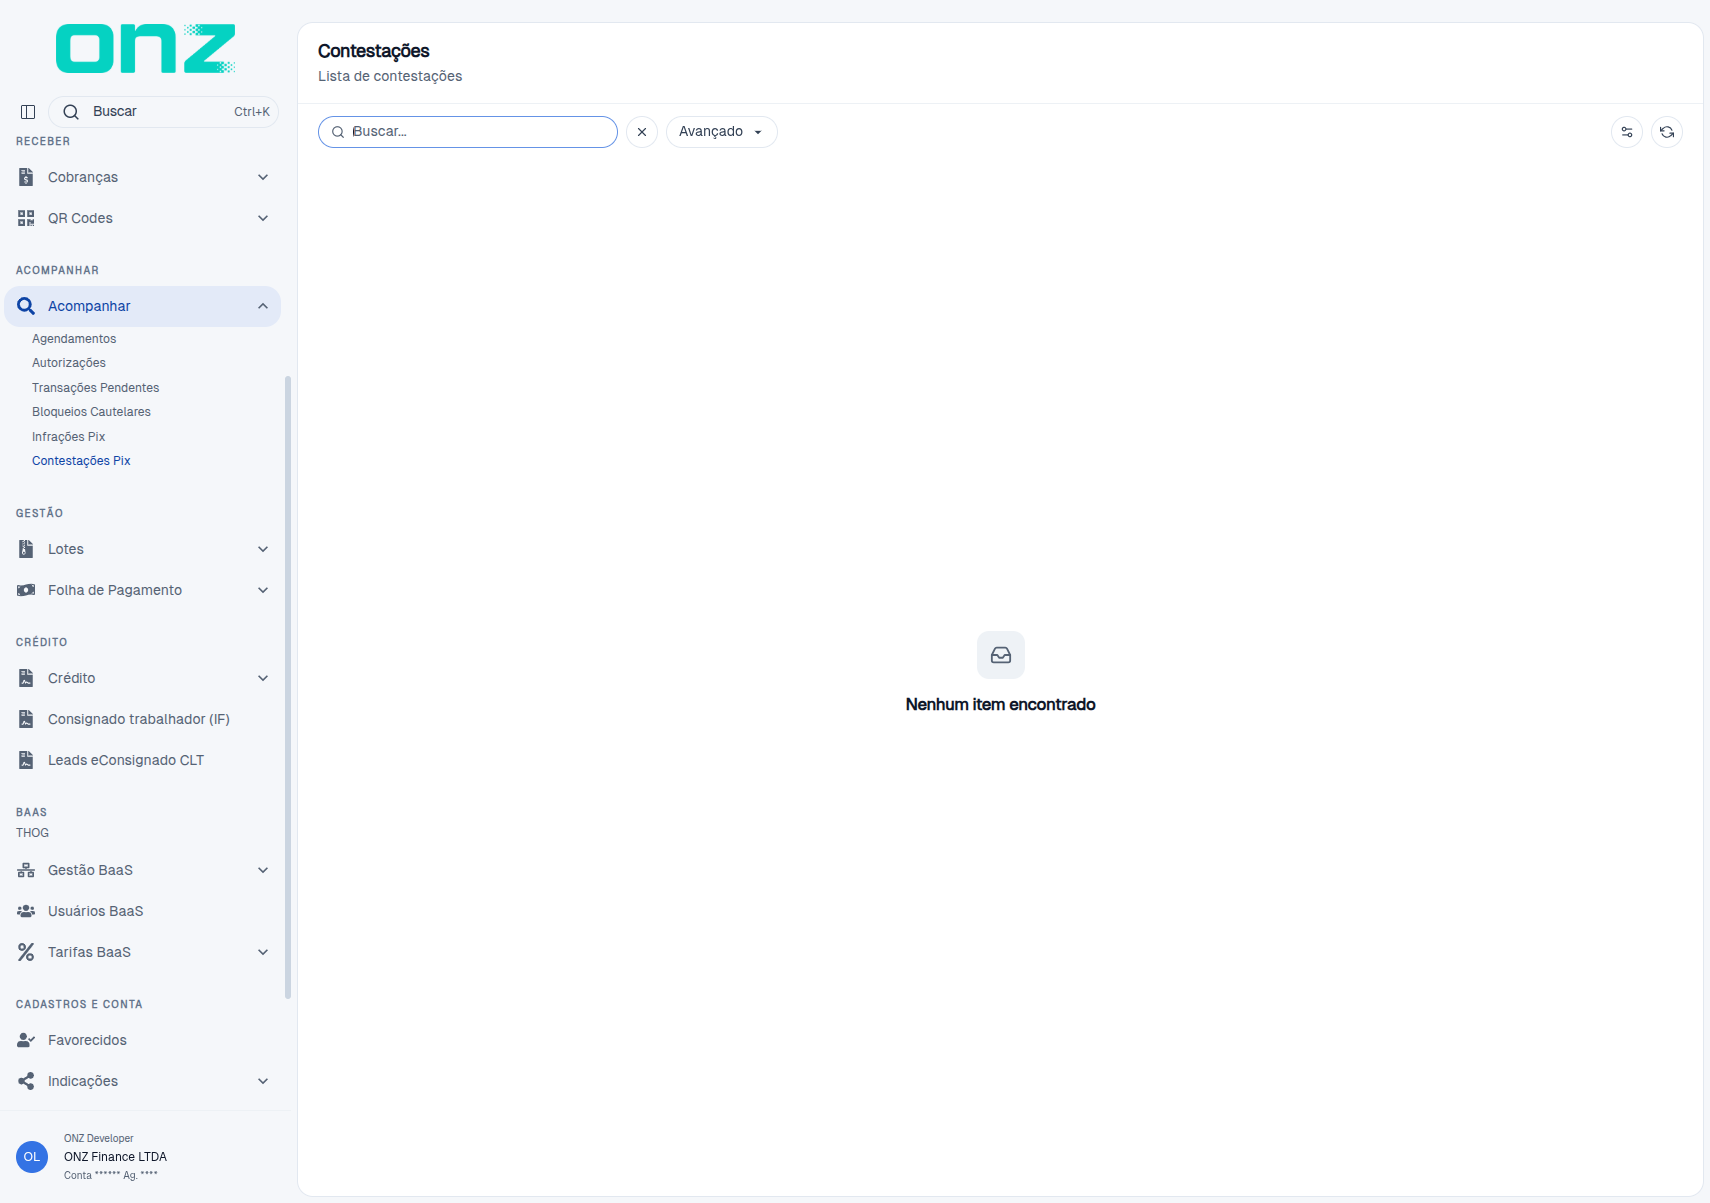1710x1203 pixels.
Task: Click the Lotes file icon
Action: click(26, 549)
